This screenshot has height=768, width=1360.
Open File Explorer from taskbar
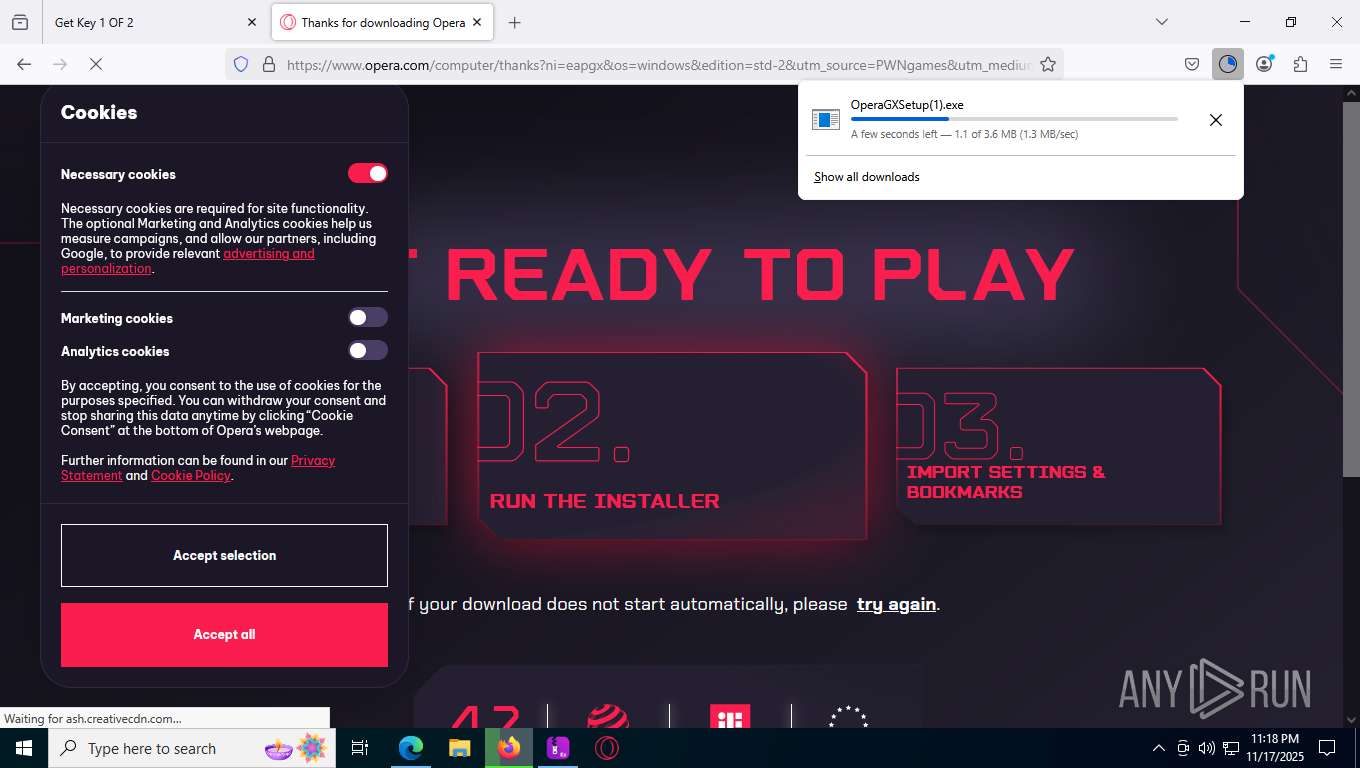[459, 748]
